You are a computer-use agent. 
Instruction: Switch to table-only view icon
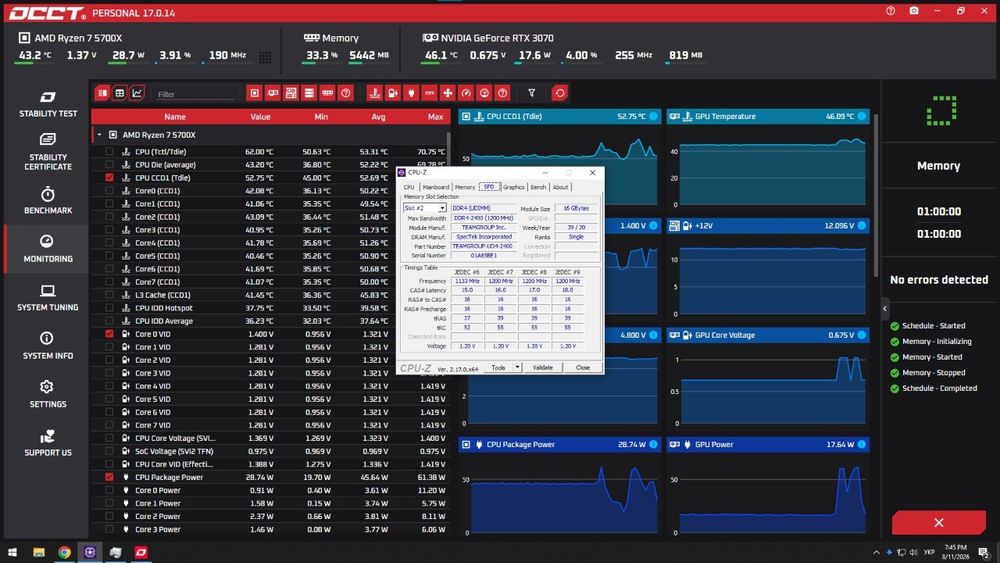click(x=119, y=93)
